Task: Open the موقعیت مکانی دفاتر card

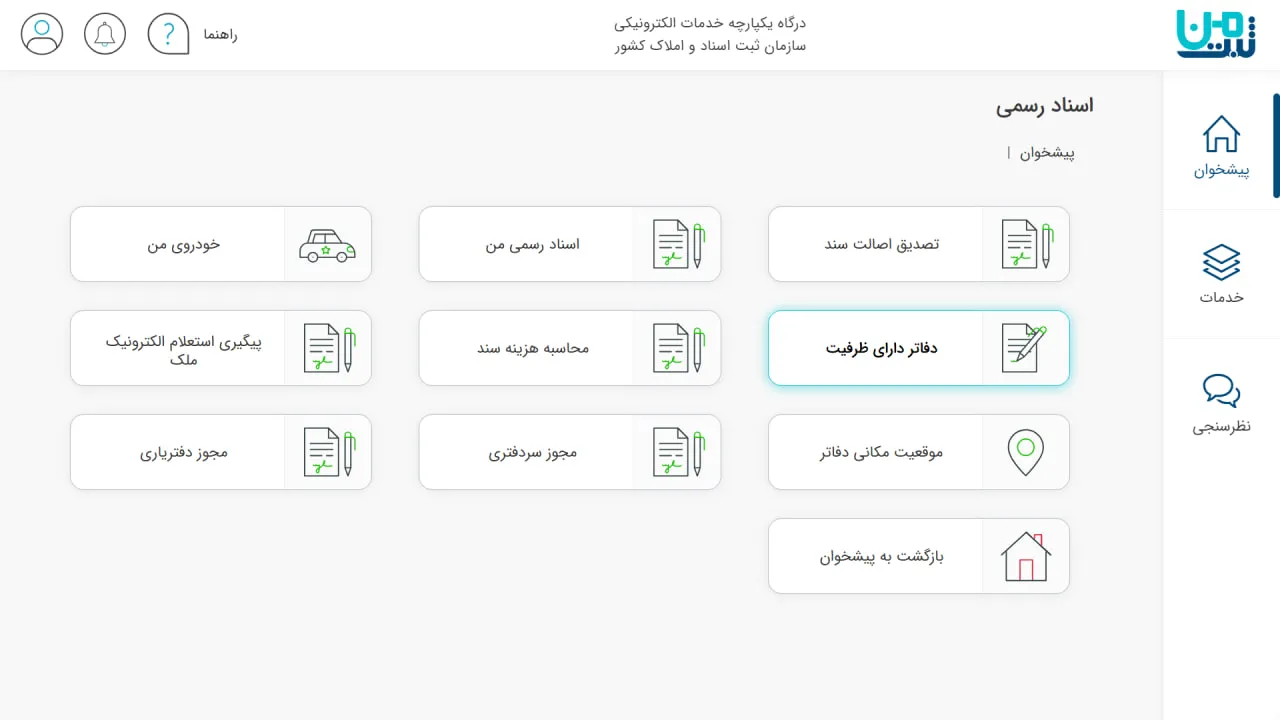Action: coord(919,452)
